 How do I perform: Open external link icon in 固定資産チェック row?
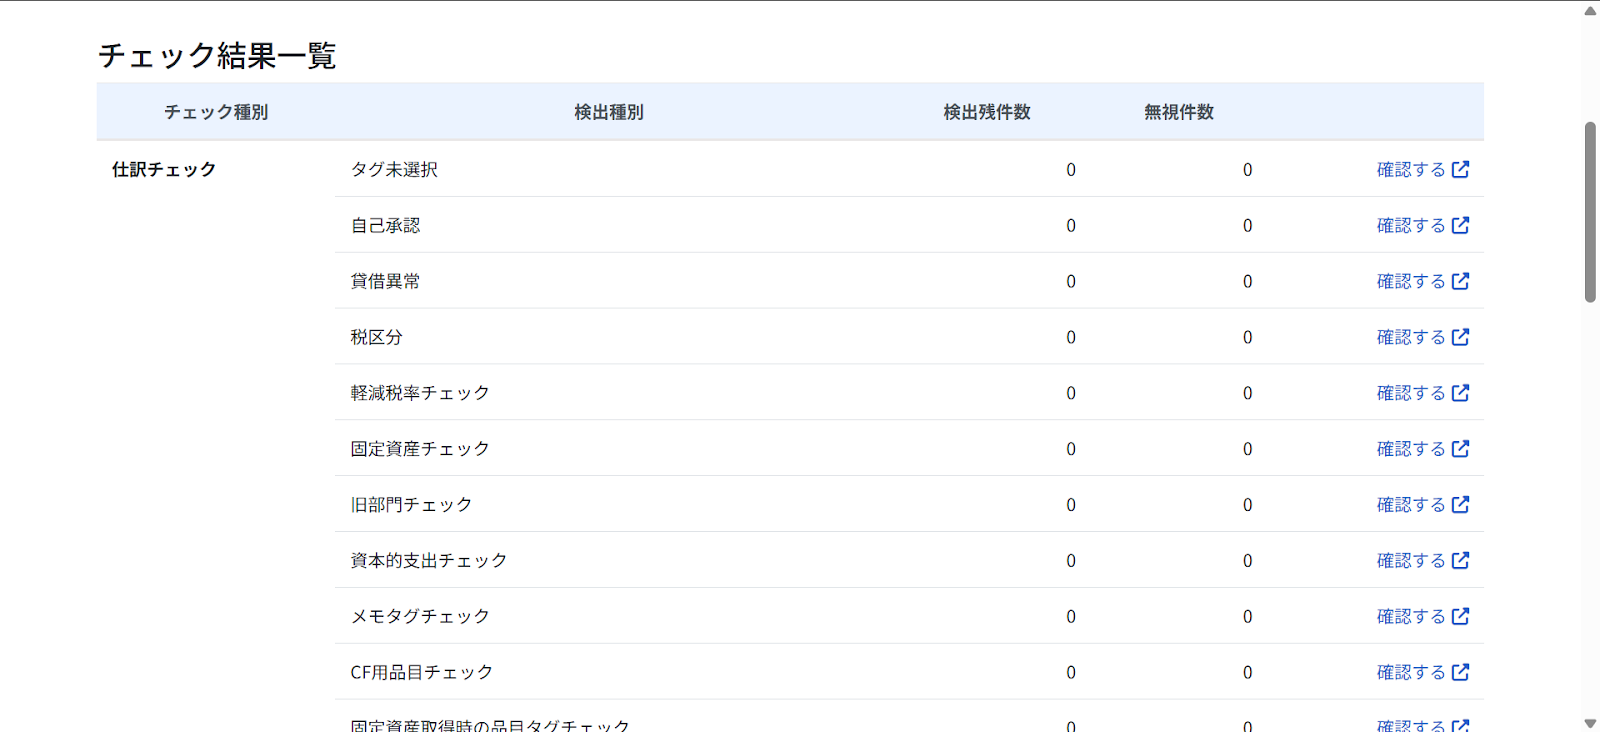tap(1461, 449)
